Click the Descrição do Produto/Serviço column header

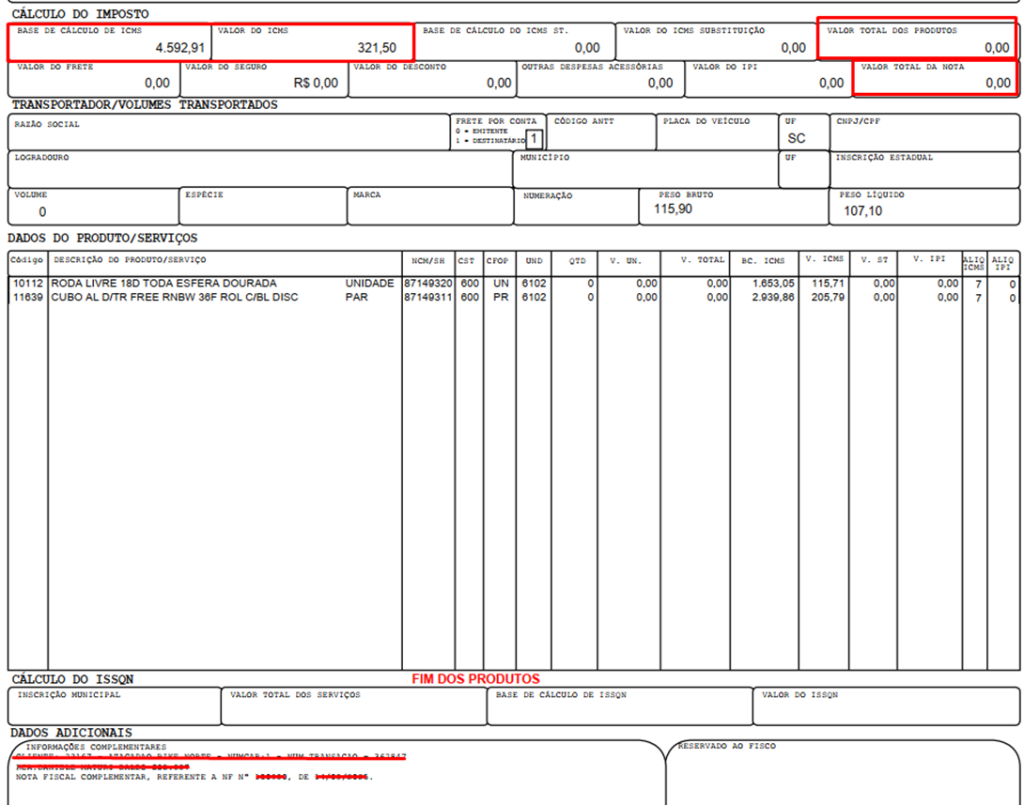(130, 260)
